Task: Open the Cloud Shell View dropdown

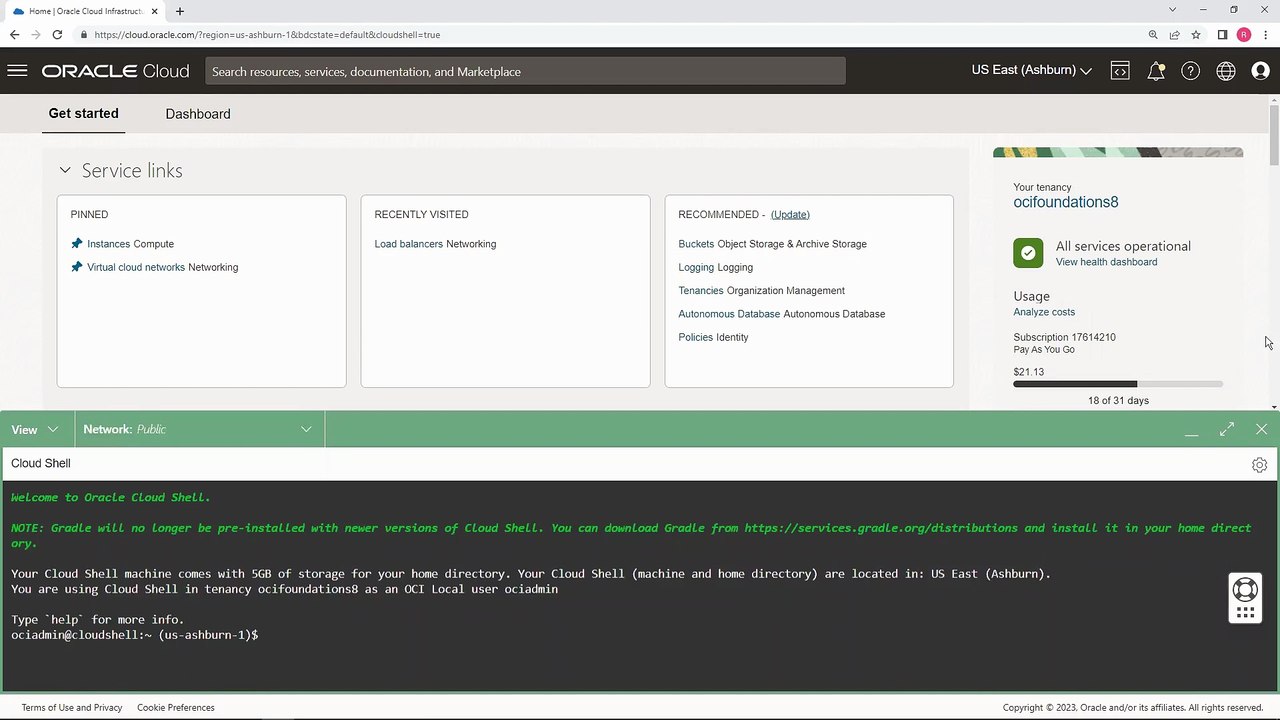Action: click(x=35, y=429)
